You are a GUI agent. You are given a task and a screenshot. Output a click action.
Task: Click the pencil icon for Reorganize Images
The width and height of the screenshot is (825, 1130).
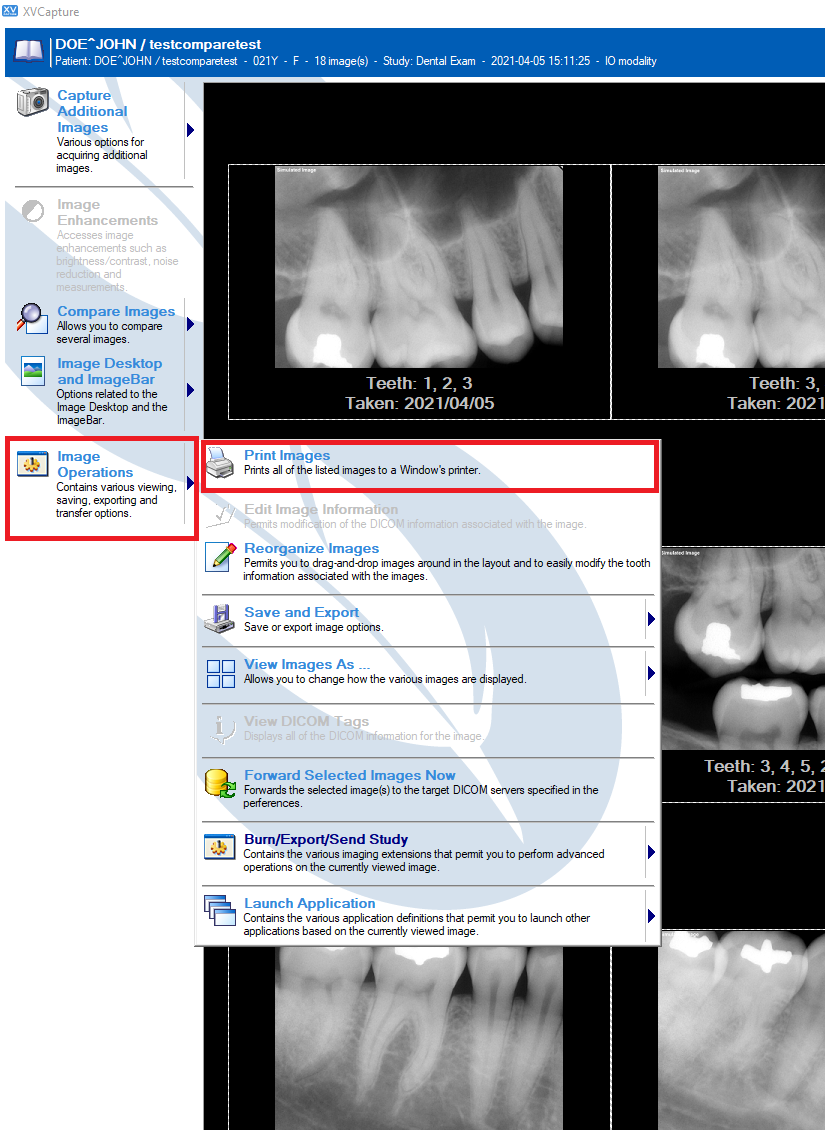[x=221, y=556]
